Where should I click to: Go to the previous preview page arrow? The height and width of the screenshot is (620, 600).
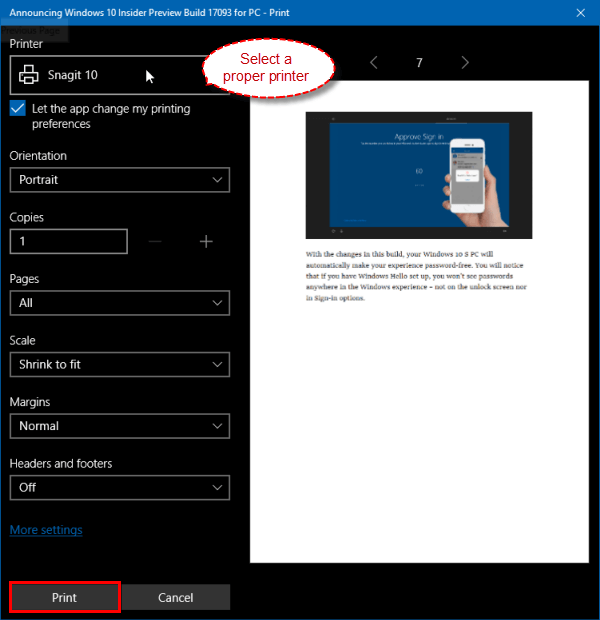(x=374, y=62)
